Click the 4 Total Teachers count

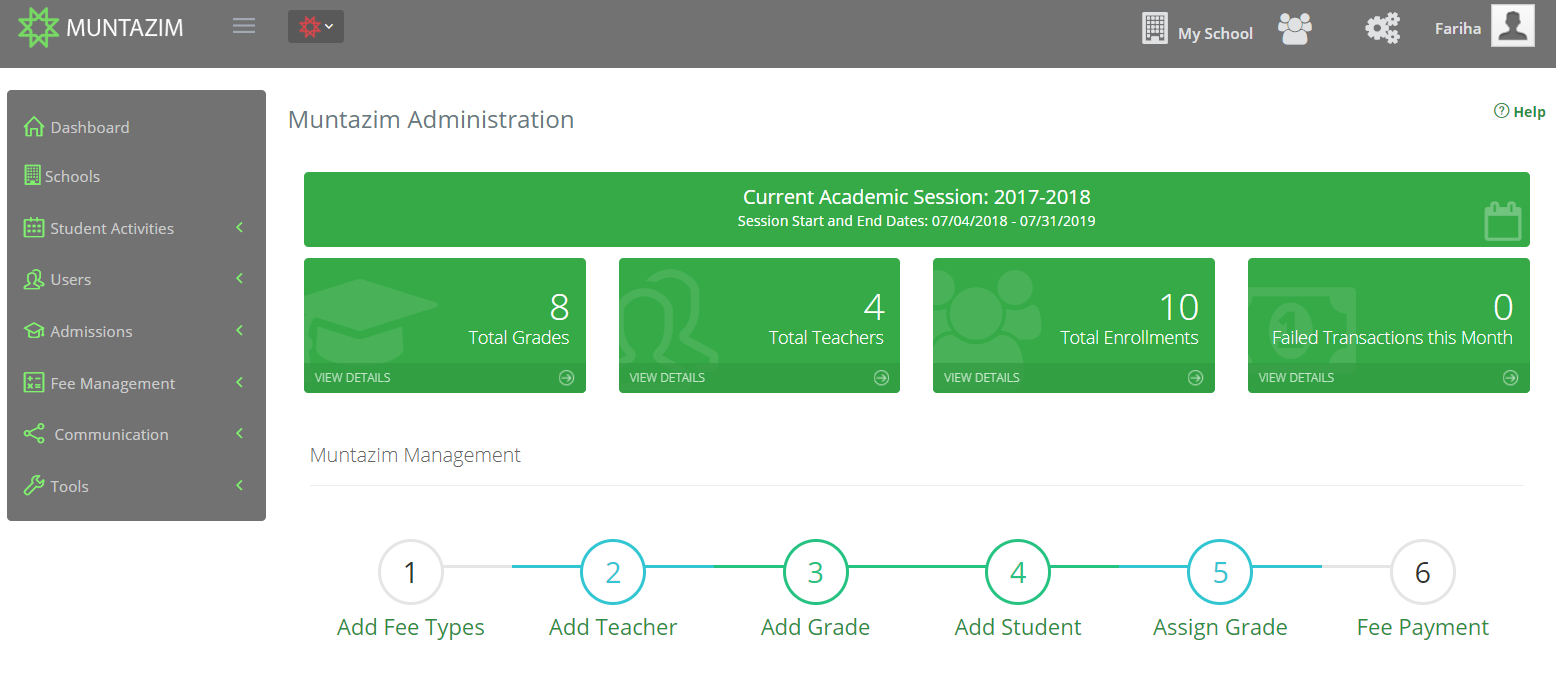(x=874, y=306)
